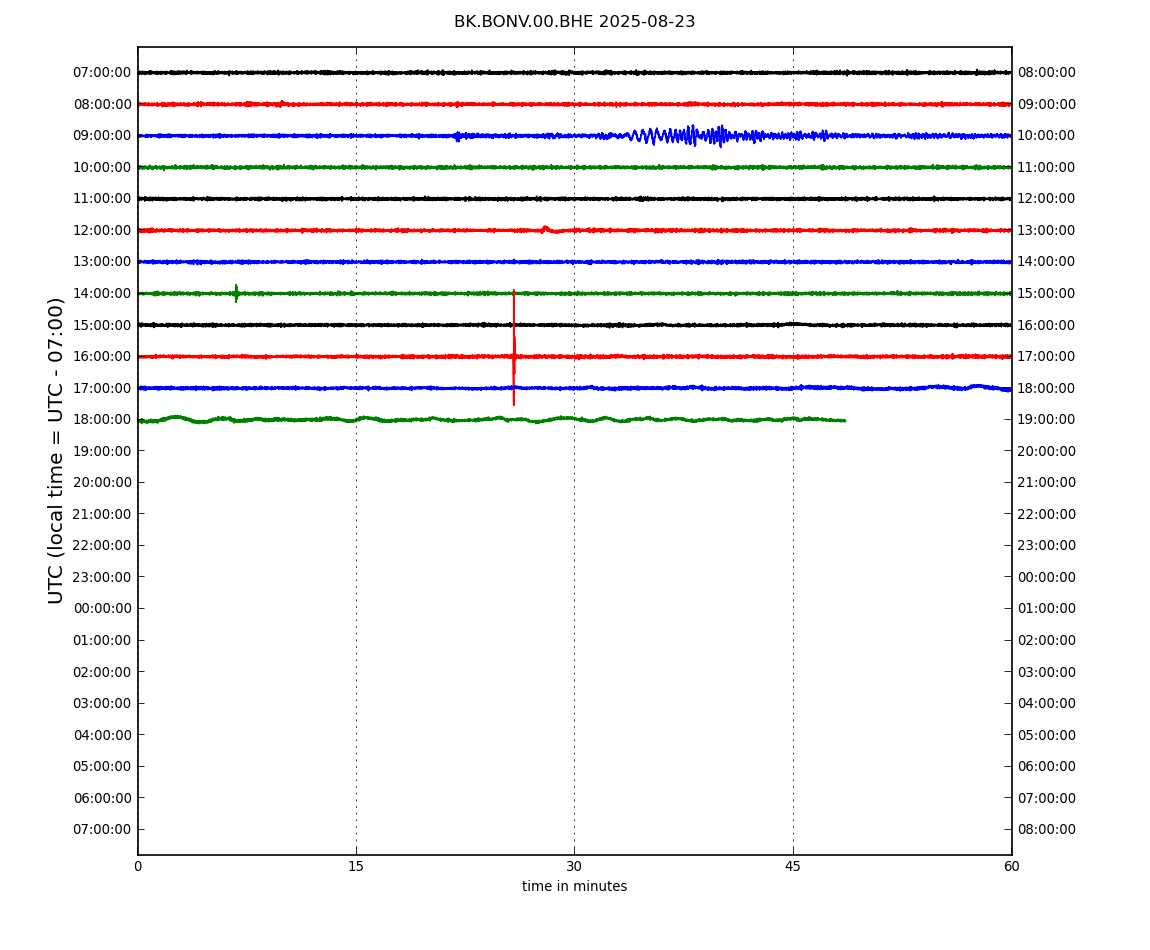The width and height of the screenshot is (1150, 950).
Task: Click the 'time in minutes' axis label
Action: point(574,886)
